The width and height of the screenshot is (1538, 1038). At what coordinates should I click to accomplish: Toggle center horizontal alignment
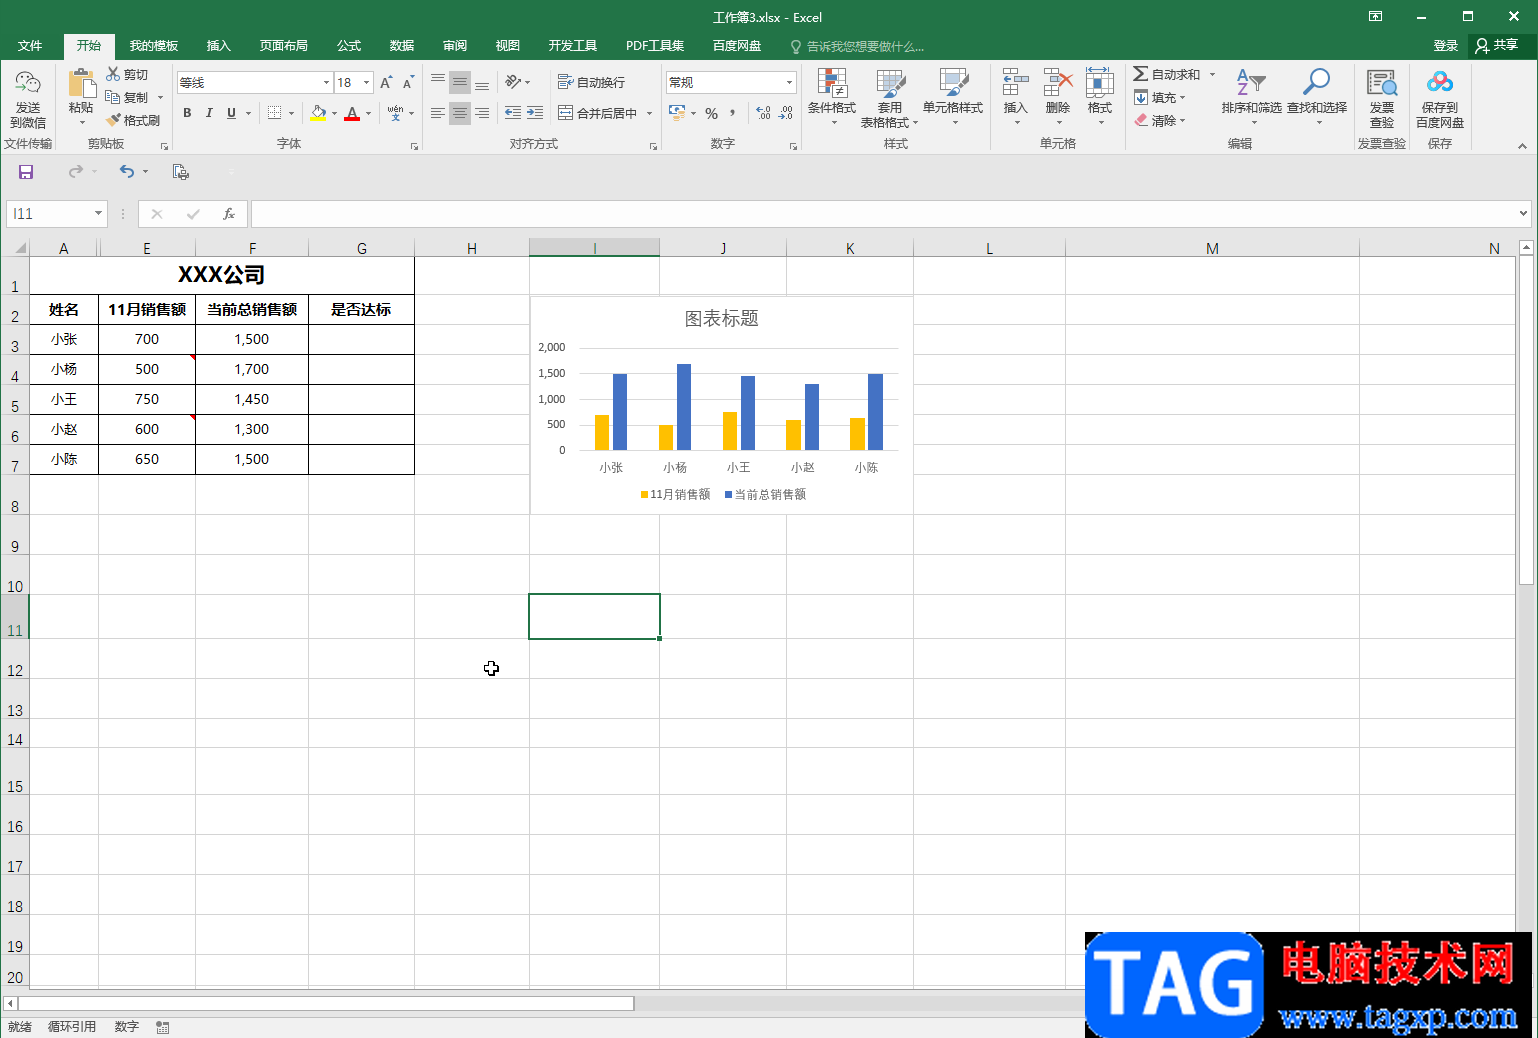pyautogui.click(x=460, y=113)
